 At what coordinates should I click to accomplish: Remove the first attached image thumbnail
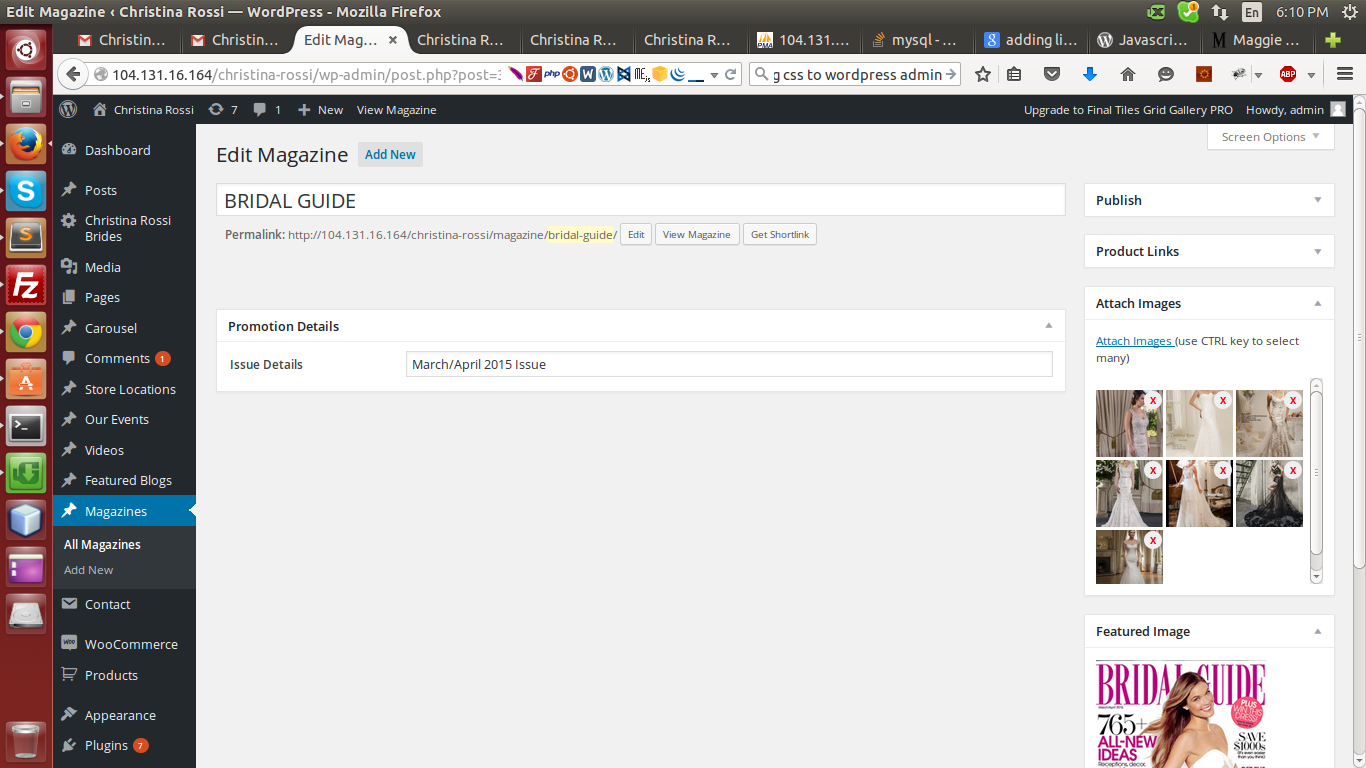coord(1152,400)
